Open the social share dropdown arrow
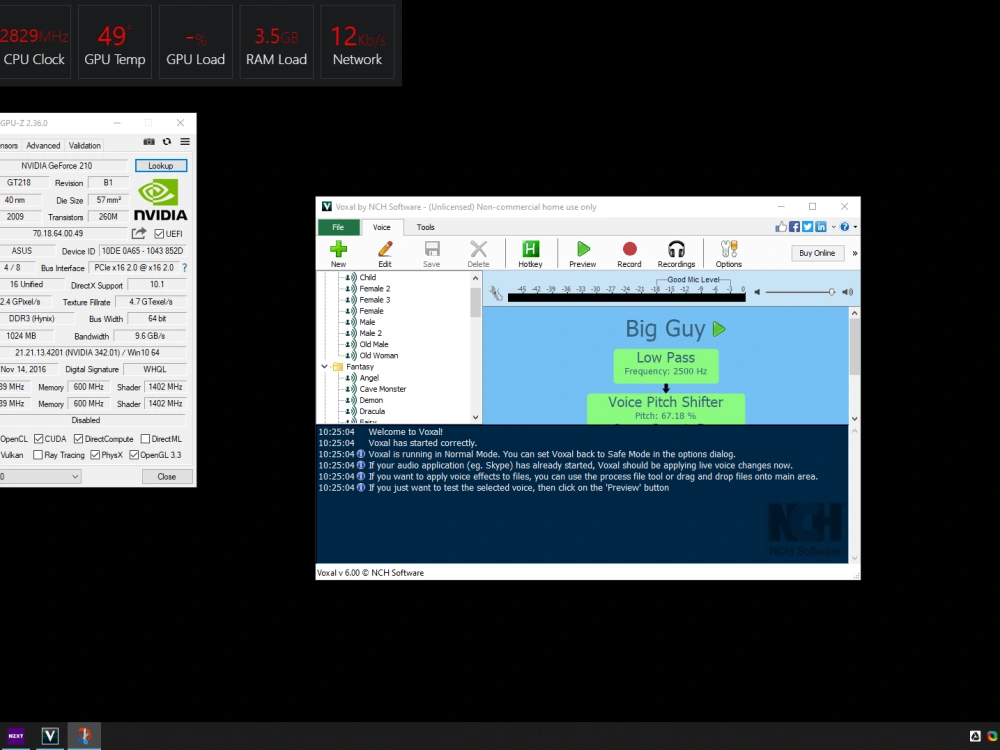The width and height of the screenshot is (1000, 750). 833,226
